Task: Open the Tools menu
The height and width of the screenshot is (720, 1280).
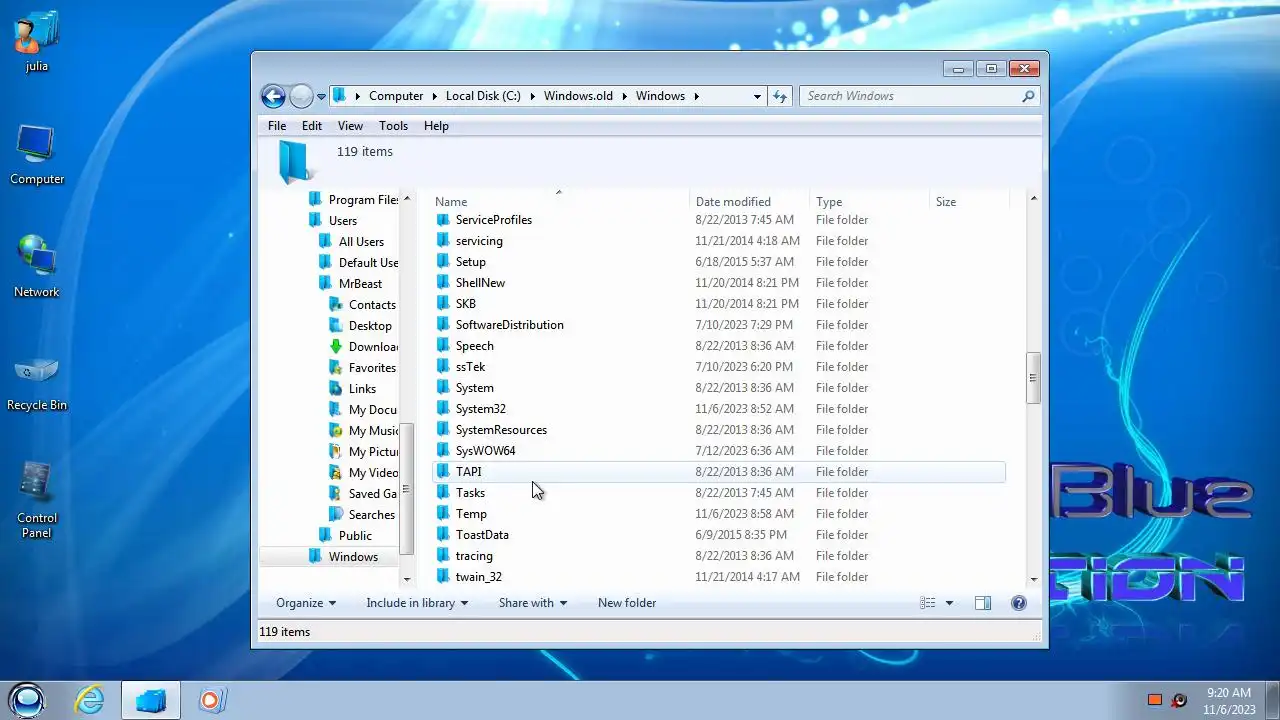Action: point(393,126)
